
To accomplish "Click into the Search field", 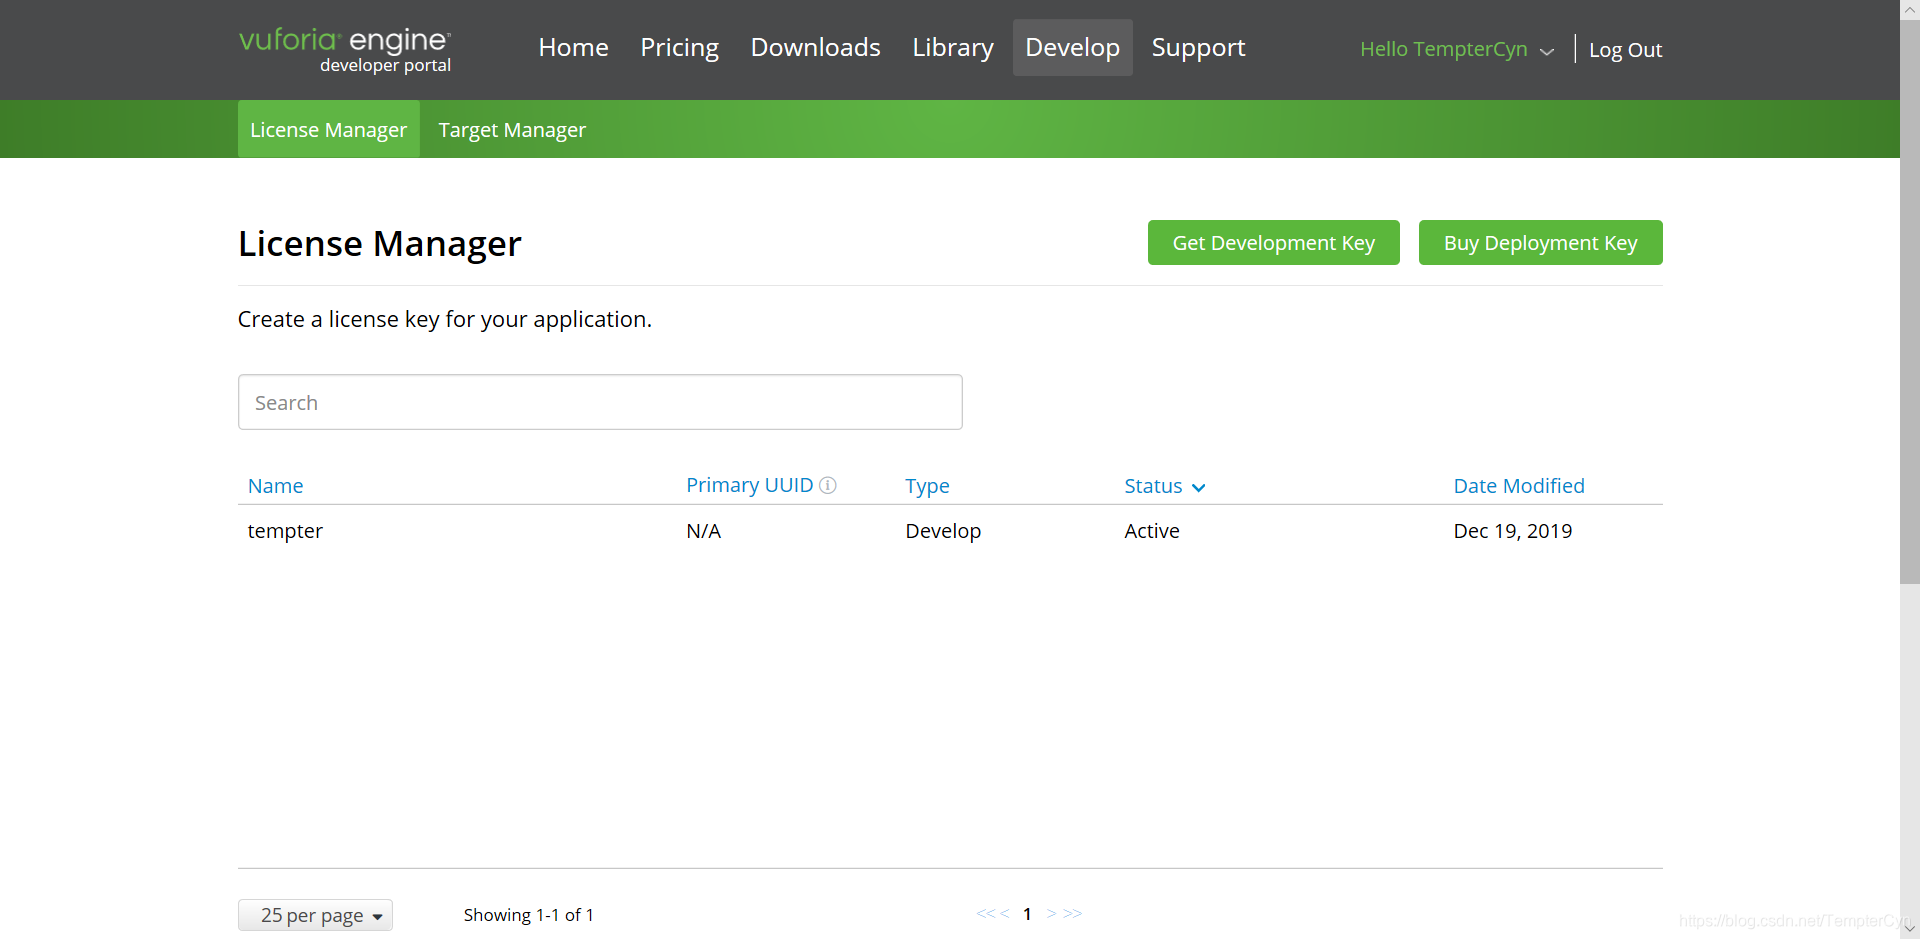I will point(600,402).
